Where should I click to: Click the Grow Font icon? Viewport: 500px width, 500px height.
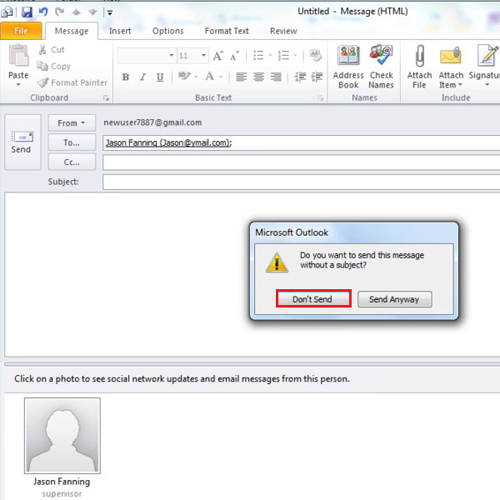(x=218, y=56)
